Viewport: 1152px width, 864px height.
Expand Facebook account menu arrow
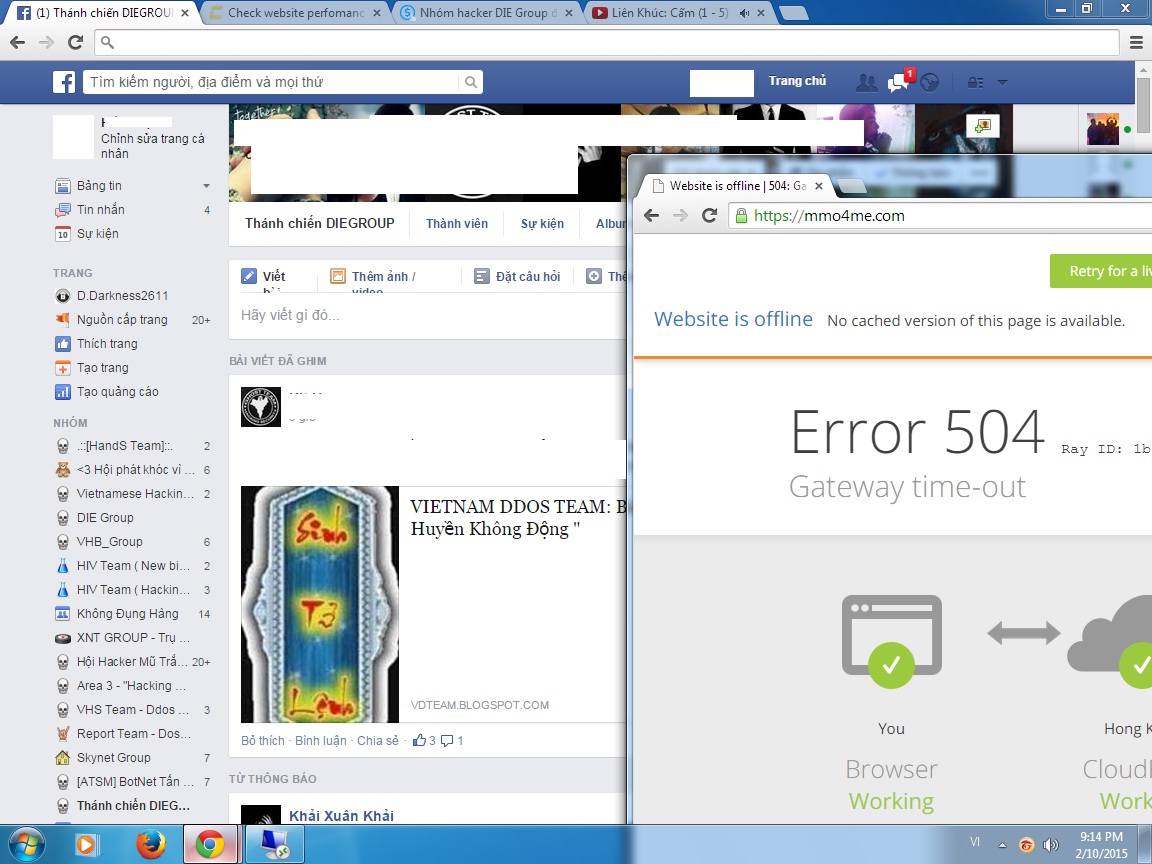pyautogui.click(x=1002, y=82)
